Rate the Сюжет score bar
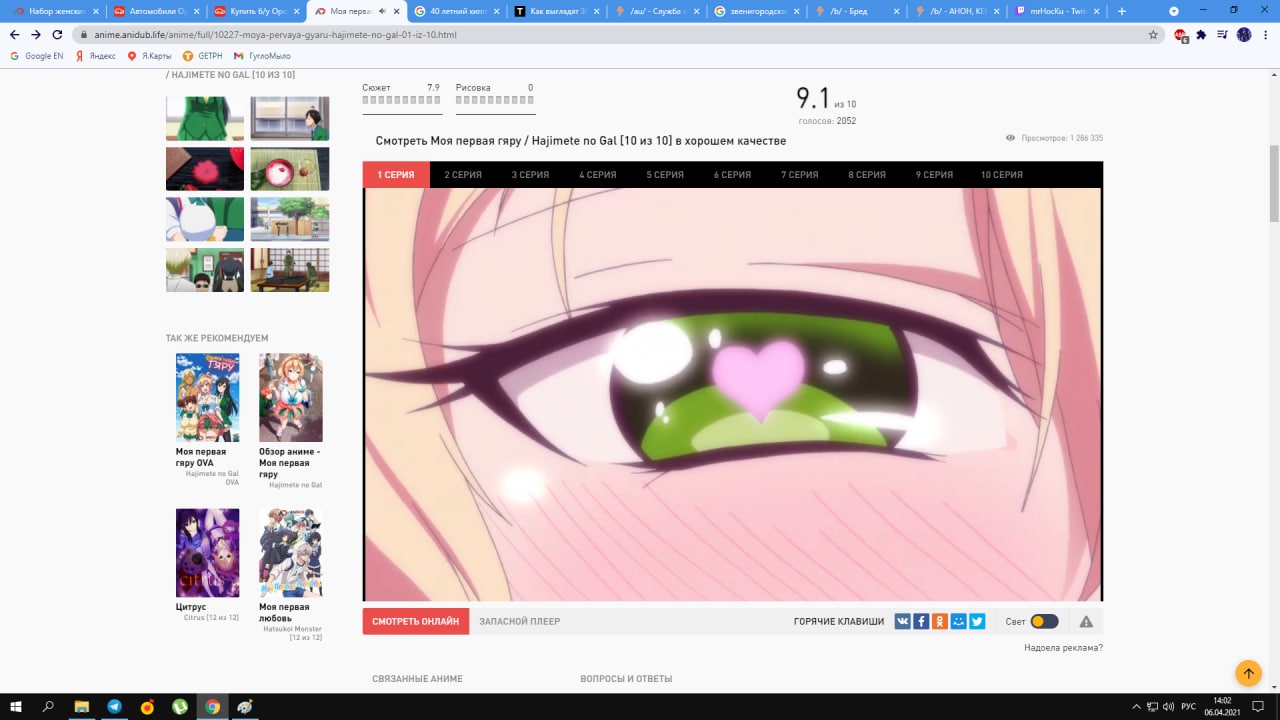1280x720 pixels. pyautogui.click(x=401, y=100)
